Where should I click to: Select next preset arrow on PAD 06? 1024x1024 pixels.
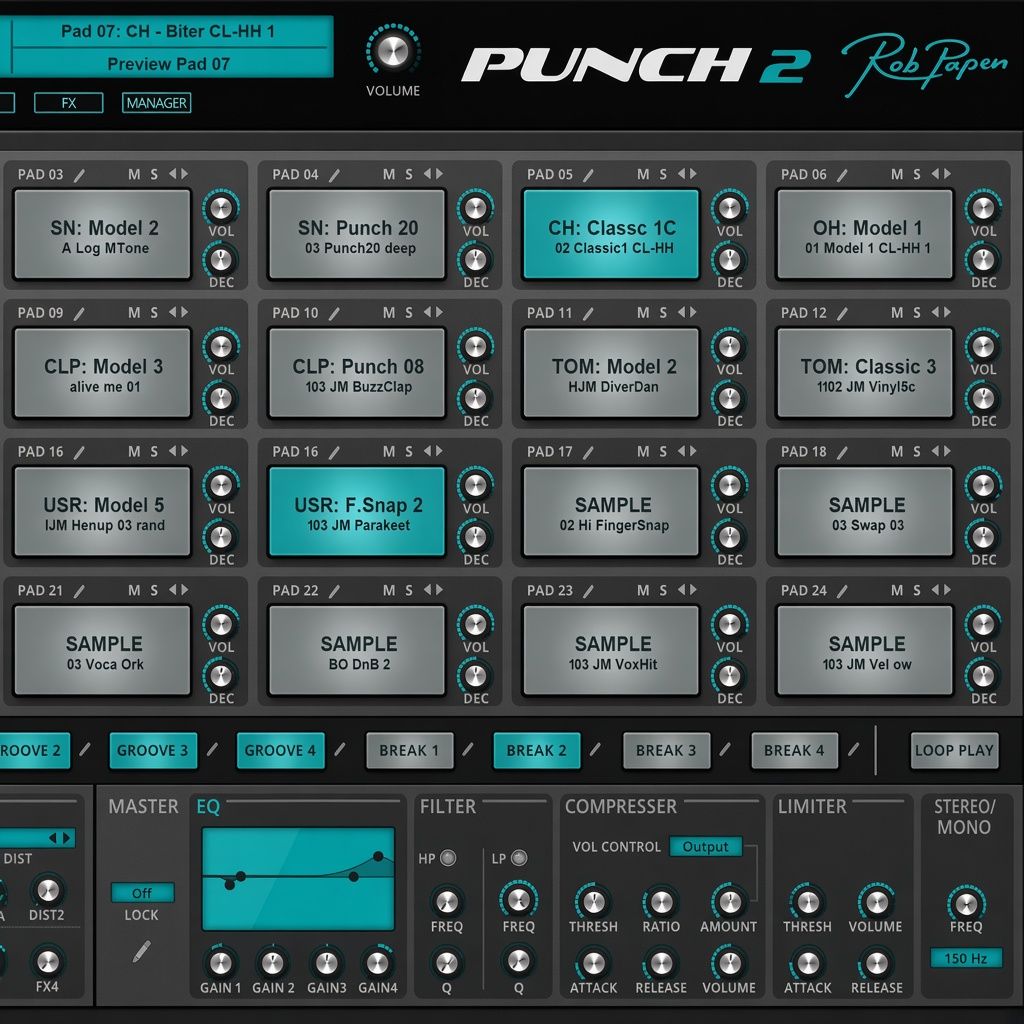[x=947, y=174]
